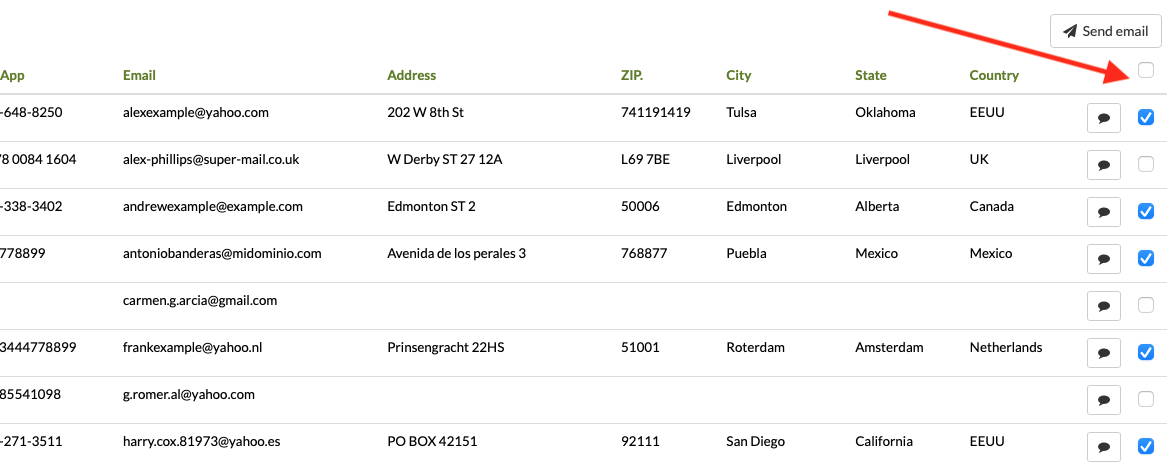
Task: Select checkbox for carmen.g.arcia@gmail.com row
Action: click(1146, 305)
